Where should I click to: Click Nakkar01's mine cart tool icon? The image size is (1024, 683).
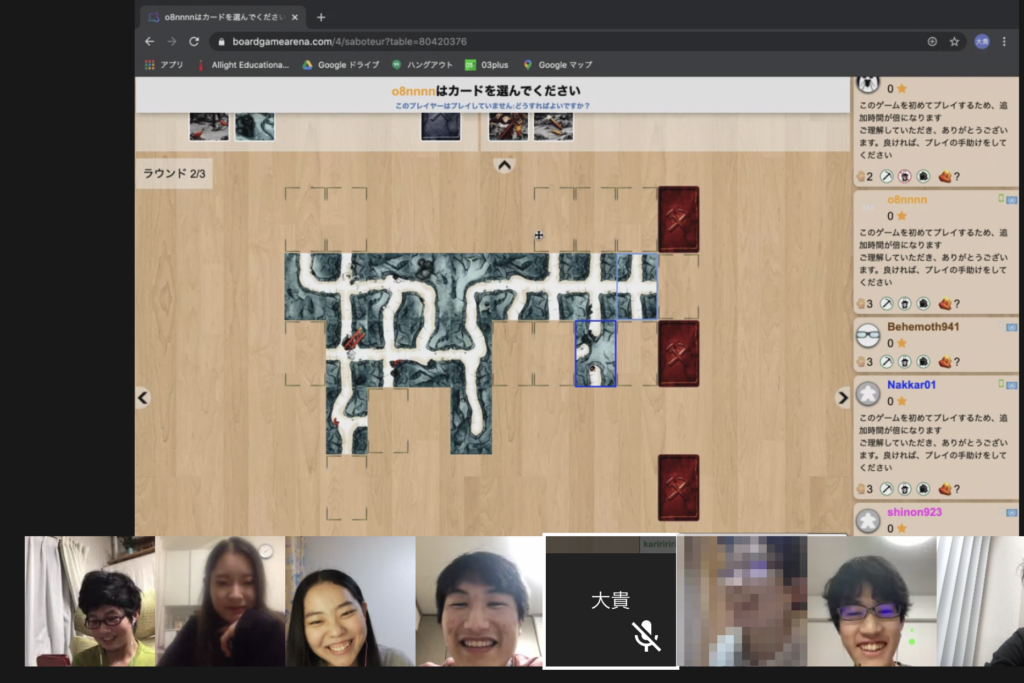tap(923, 489)
